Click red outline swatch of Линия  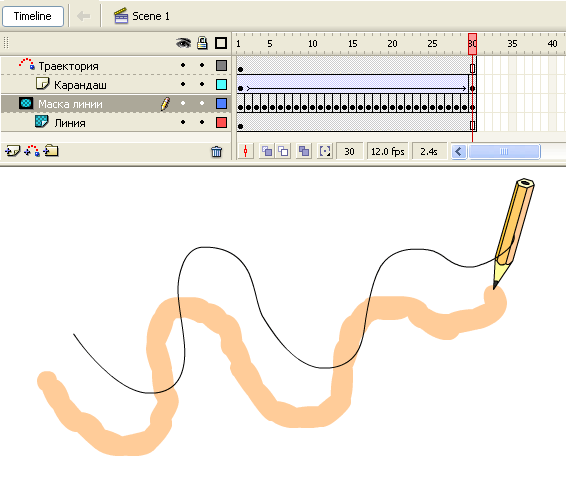221,122
